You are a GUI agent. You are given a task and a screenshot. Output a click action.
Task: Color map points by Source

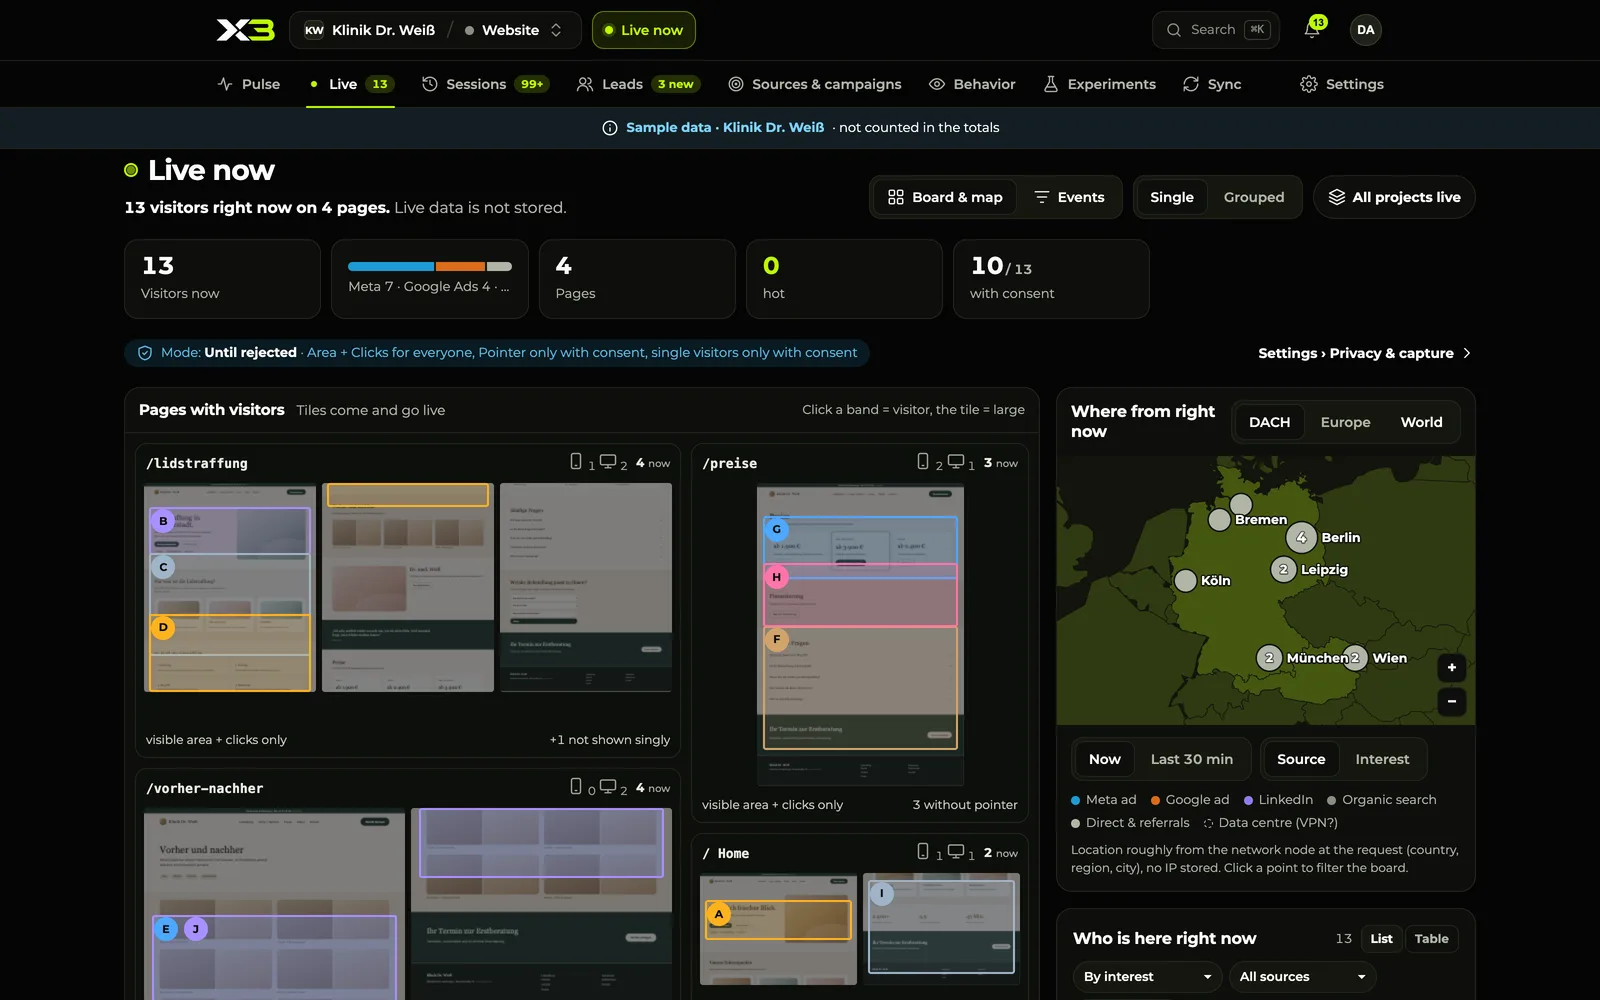point(1301,759)
